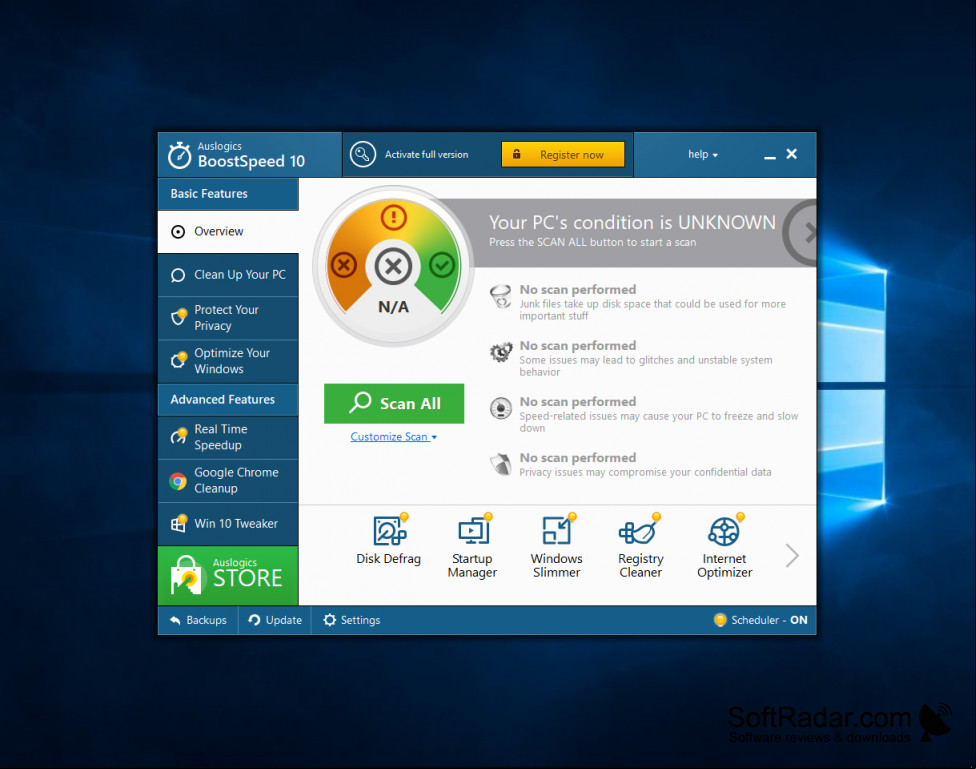Show more tools with the right chevron
The height and width of the screenshot is (769, 976).
792,555
